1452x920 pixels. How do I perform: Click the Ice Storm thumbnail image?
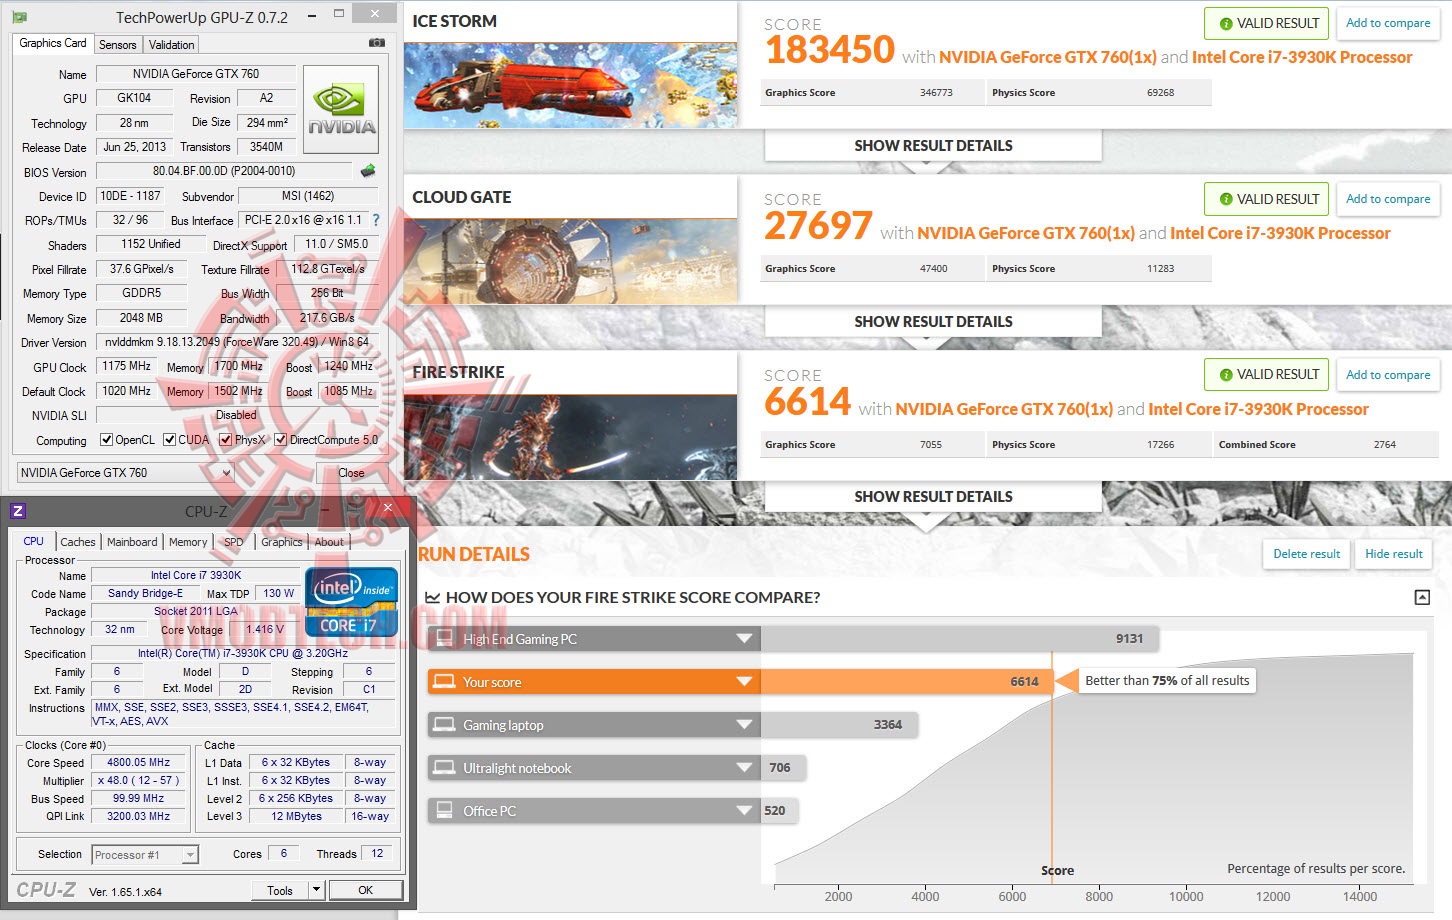[x=571, y=85]
